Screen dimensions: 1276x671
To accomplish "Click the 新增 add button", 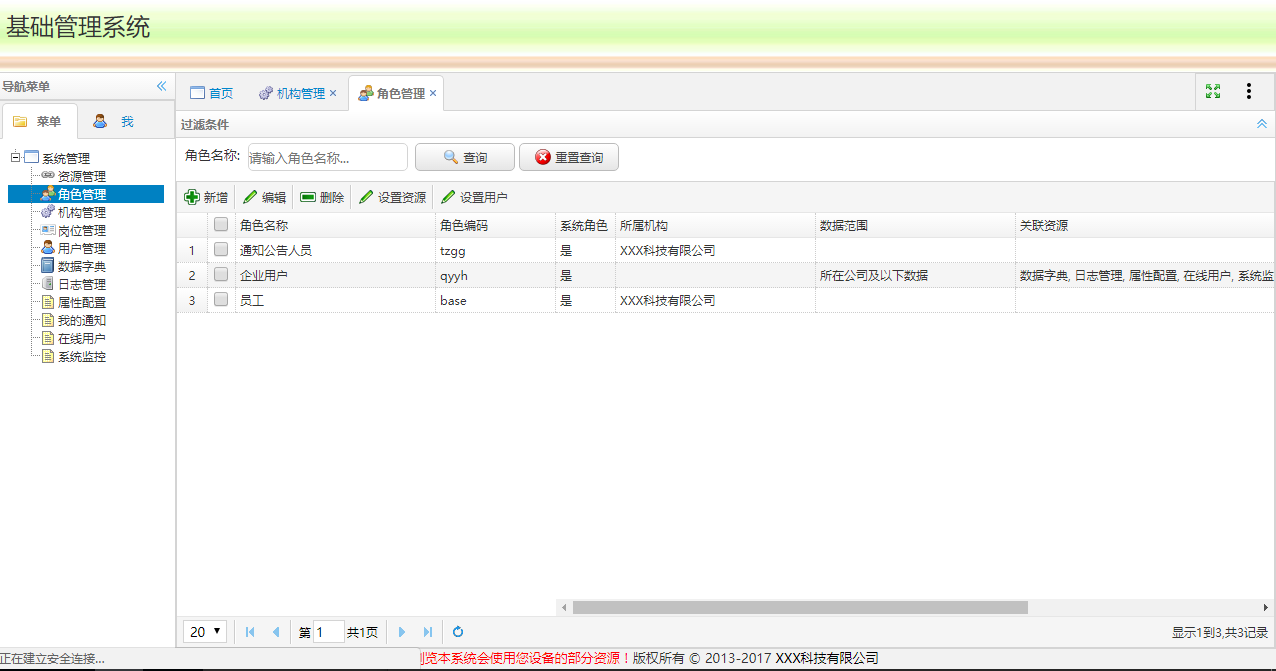I will [206, 198].
